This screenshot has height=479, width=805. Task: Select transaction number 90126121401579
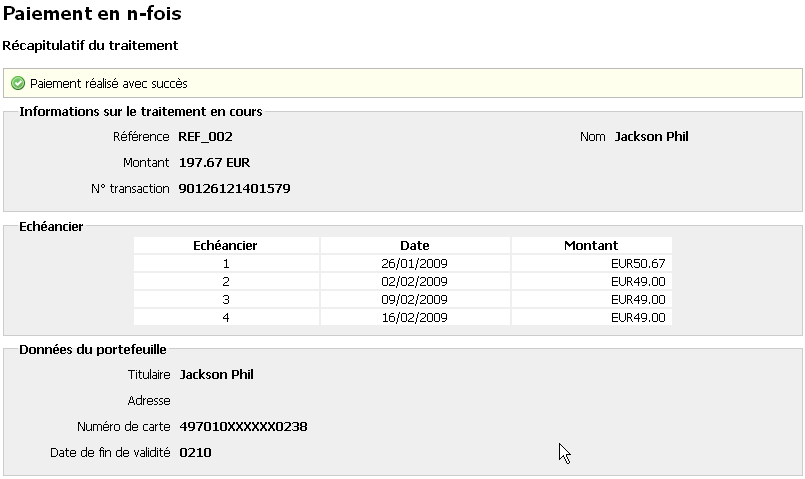click(234, 188)
